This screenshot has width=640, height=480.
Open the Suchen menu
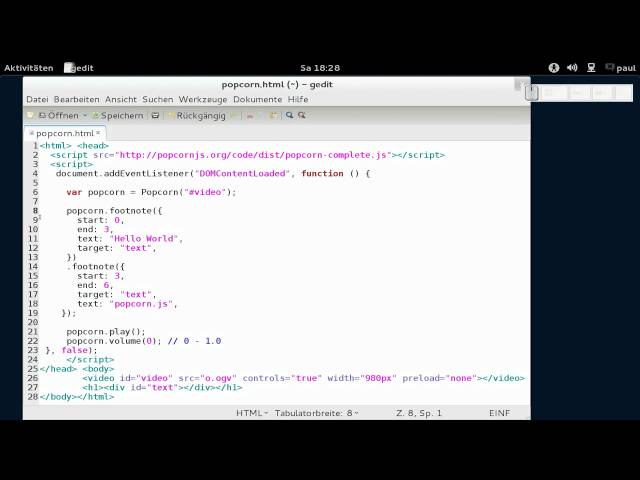point(158,99)
